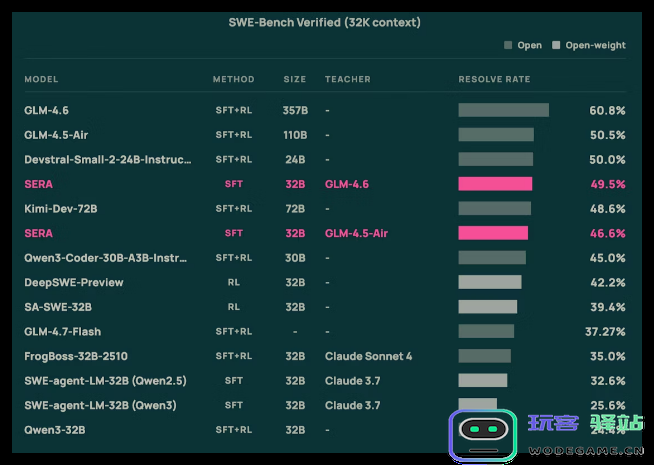Viewport: 654px width, 465px height.
Task: Click the pink SERA 46.6% bar
Action: tap(493, 233)
